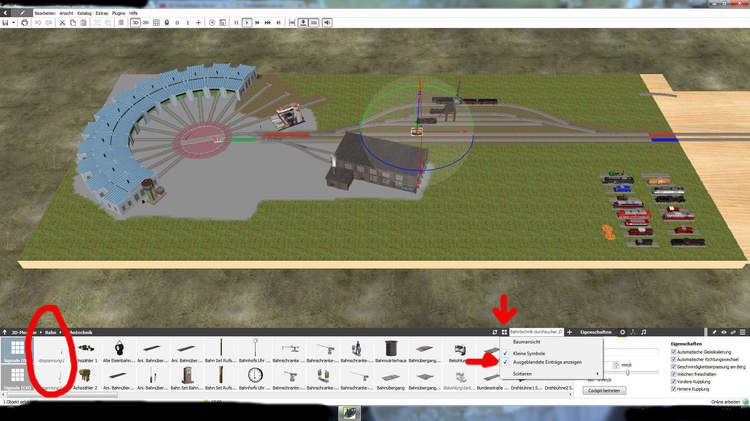Toggle the sound speaker icon
Image resolution: width=750 pixels, height=421 pixels.
(x=327, y=22)
